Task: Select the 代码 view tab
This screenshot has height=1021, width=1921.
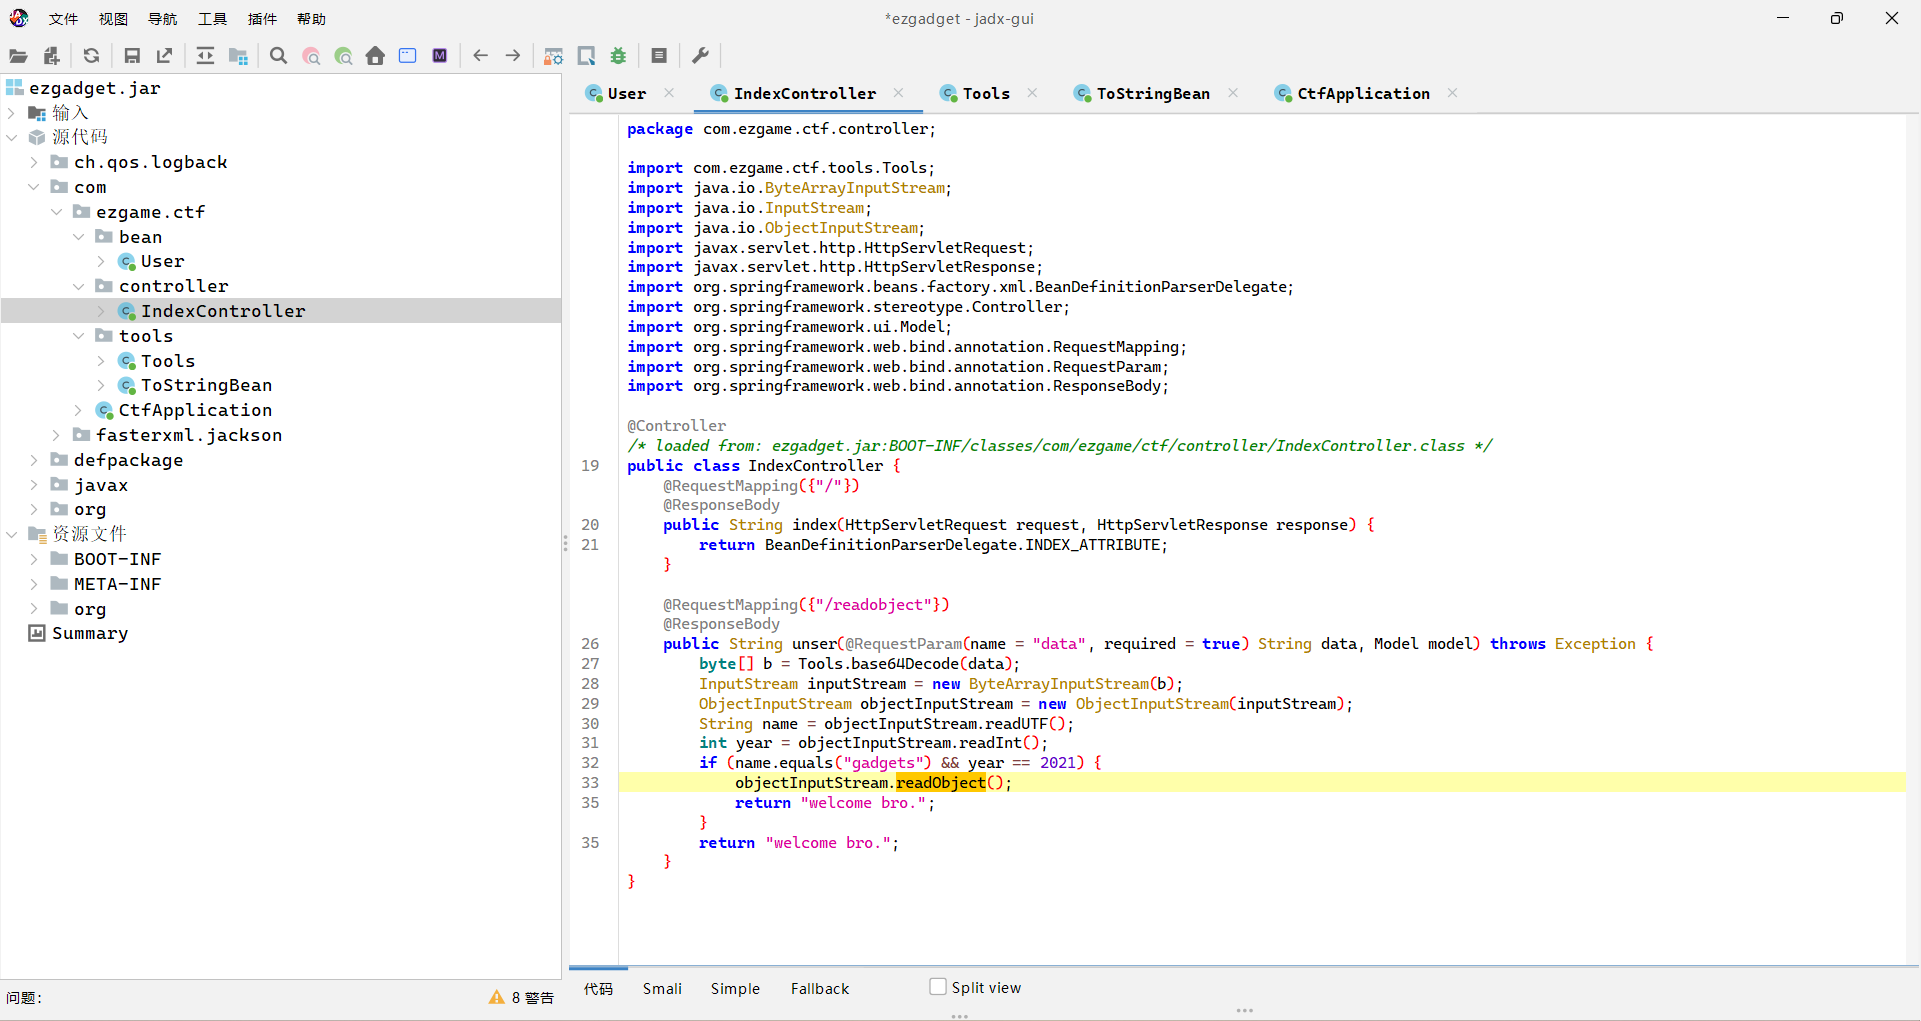Action: coord(598,988)
